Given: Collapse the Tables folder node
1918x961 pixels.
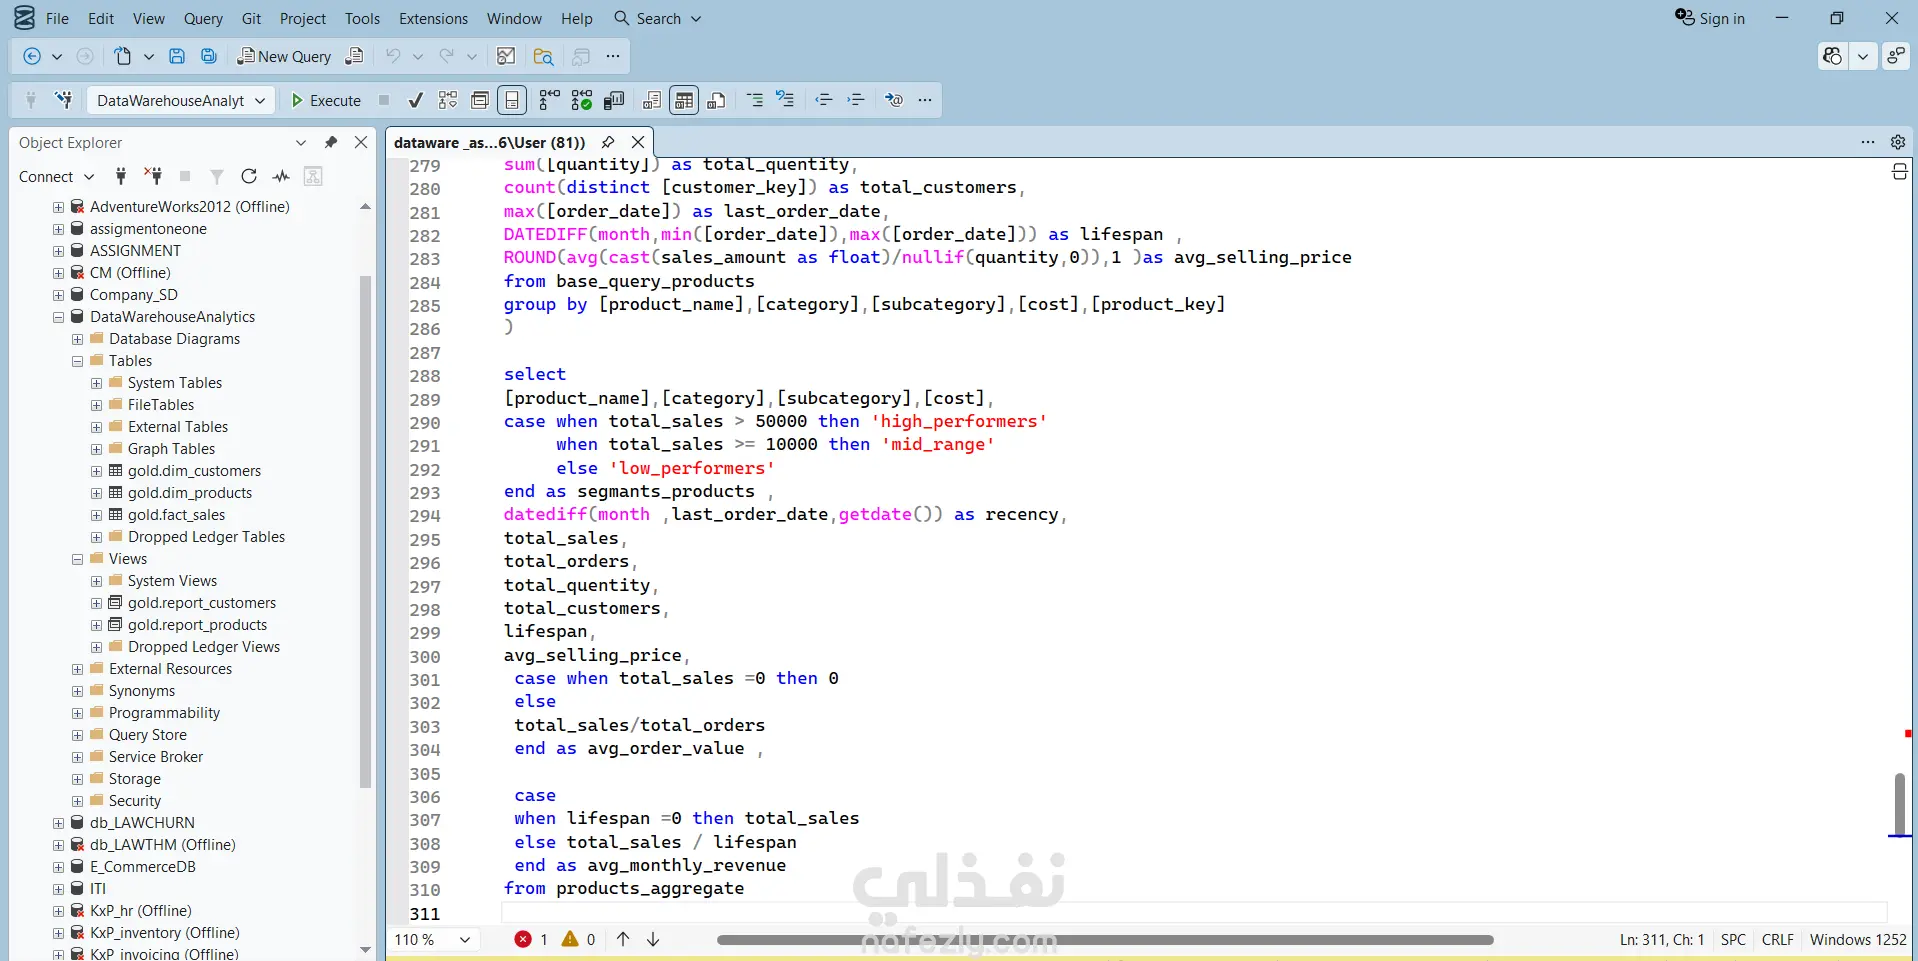Looking at the screenshot, I should [x=78, y=361].
